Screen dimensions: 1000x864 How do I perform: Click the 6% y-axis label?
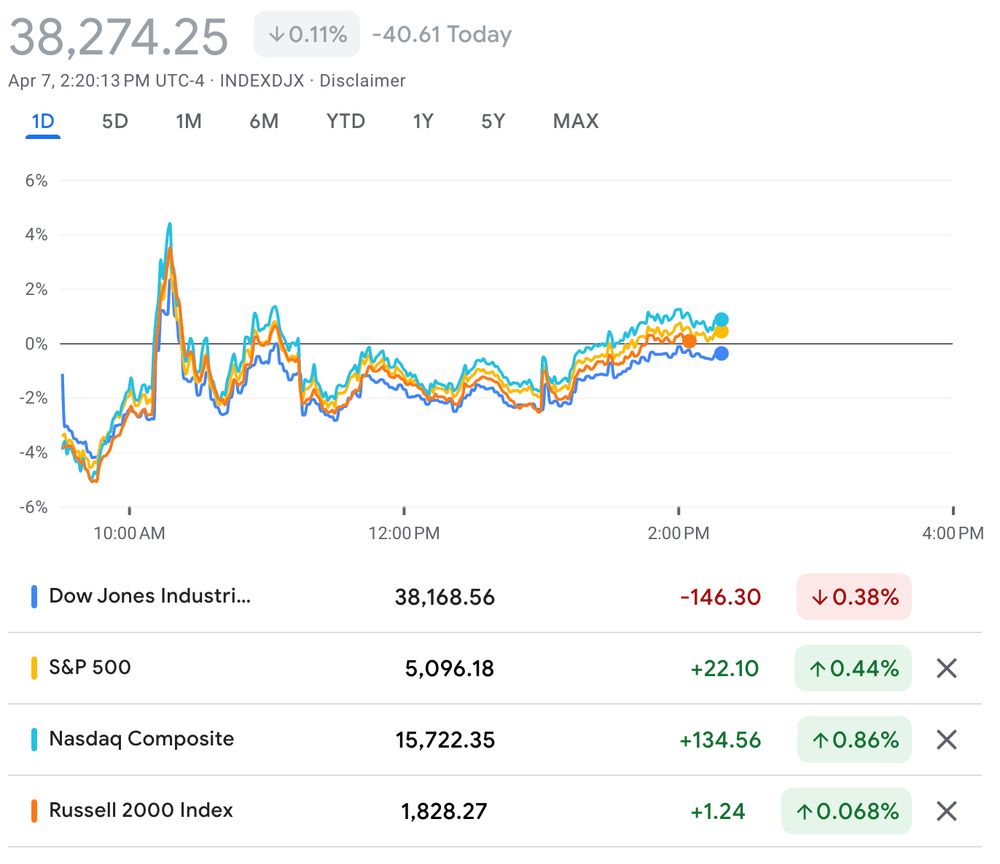tap(36, 180)
